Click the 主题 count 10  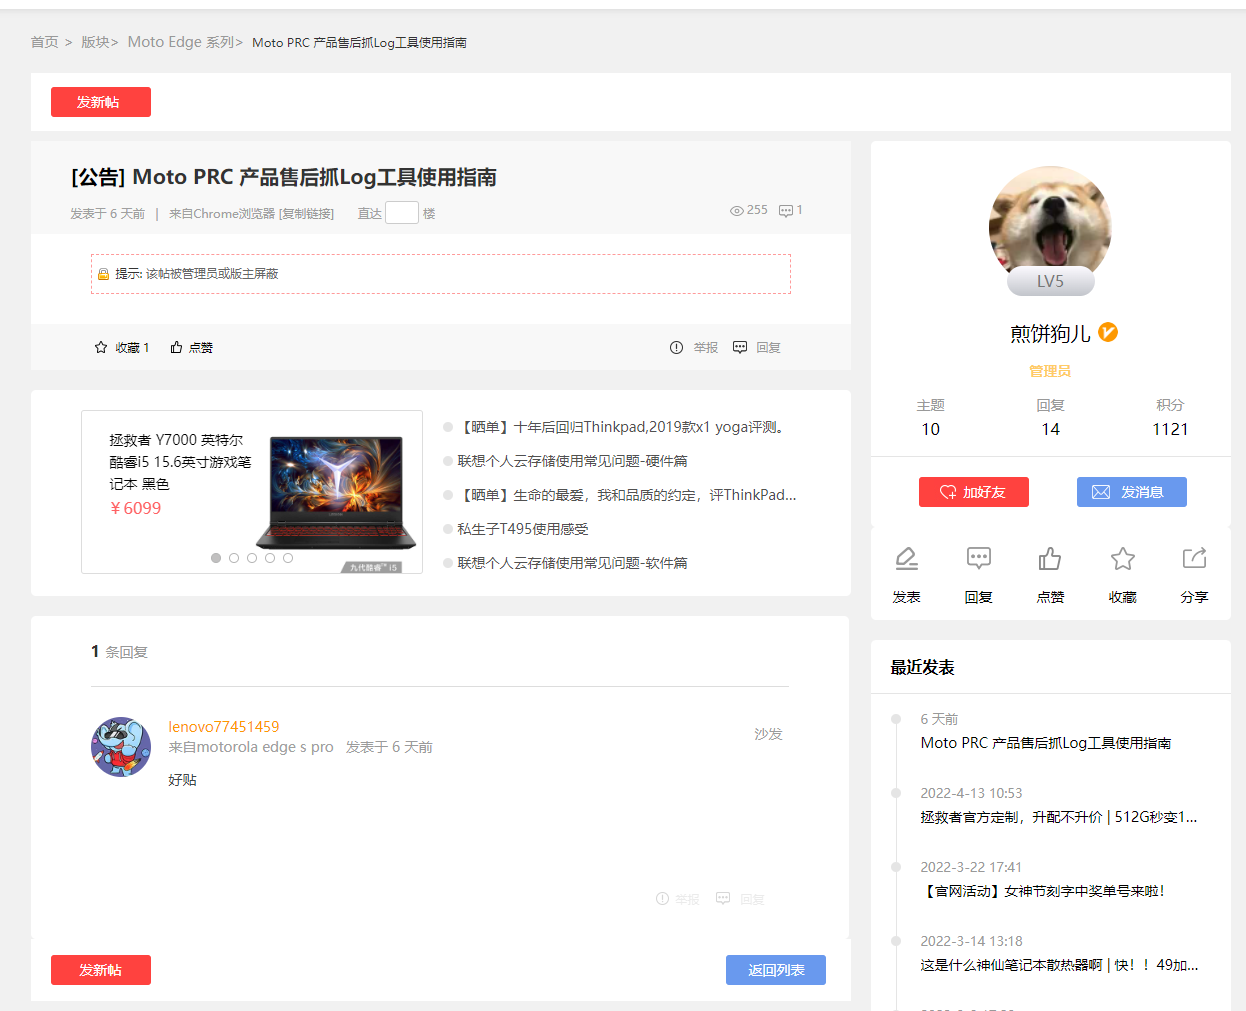(931, 429)
